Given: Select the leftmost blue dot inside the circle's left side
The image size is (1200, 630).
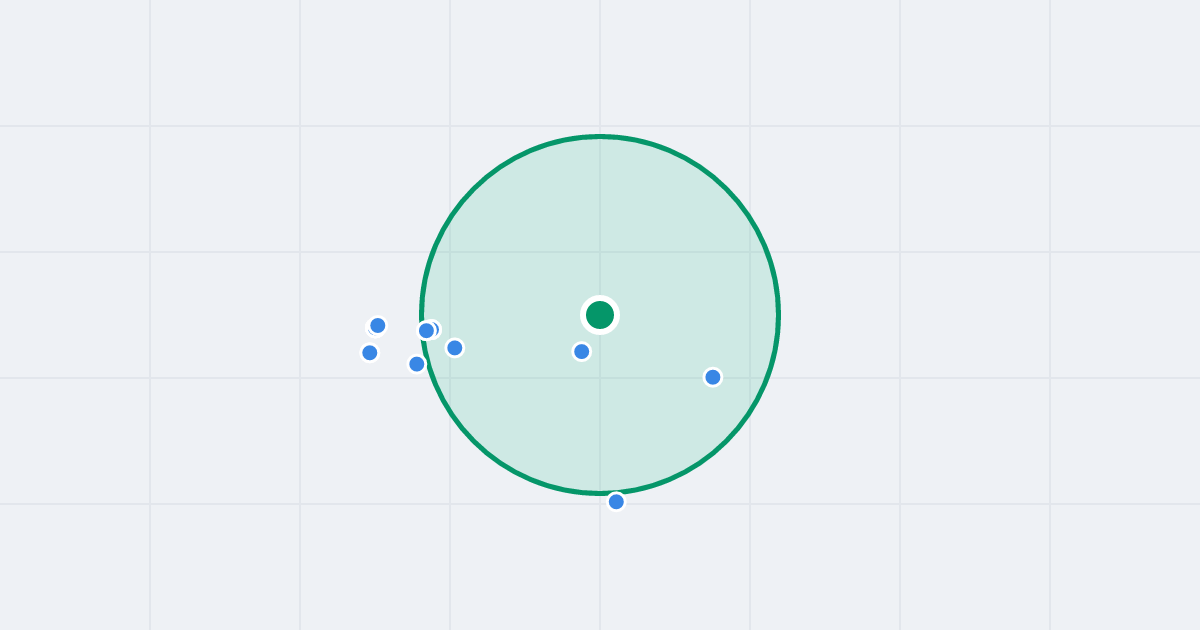Looking at the screenshot, I should 455,348.
